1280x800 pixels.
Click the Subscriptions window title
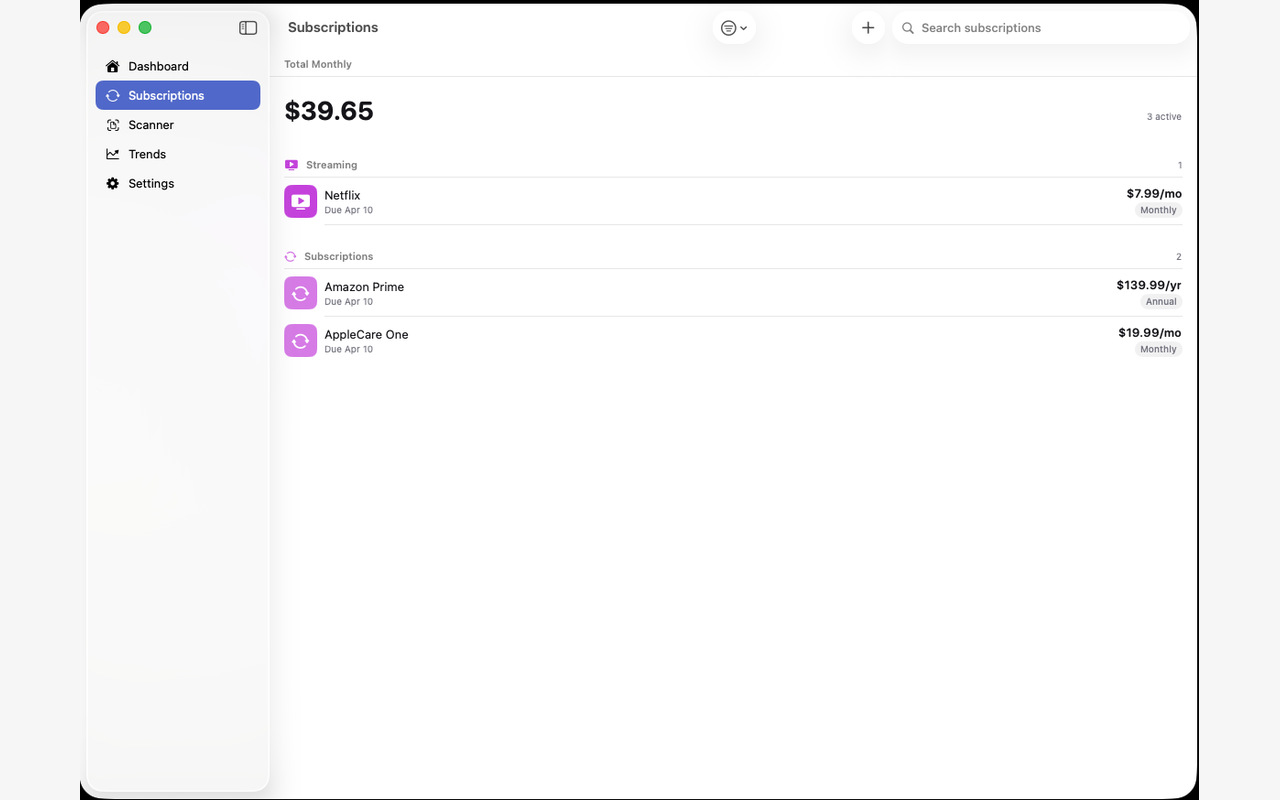[333, 28]
